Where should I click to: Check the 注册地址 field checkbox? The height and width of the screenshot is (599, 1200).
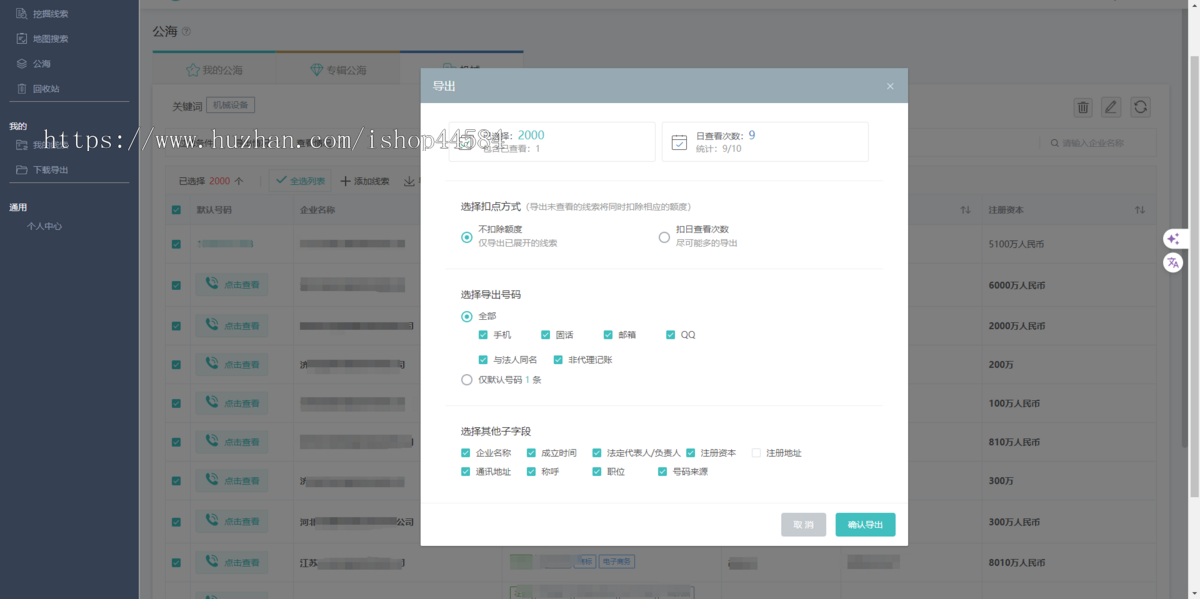click(x=756, y=453)
